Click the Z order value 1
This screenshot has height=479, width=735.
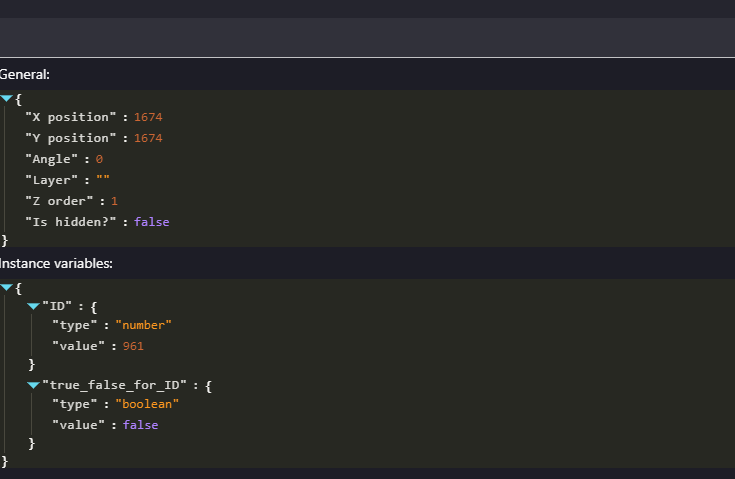coord(114,201)
